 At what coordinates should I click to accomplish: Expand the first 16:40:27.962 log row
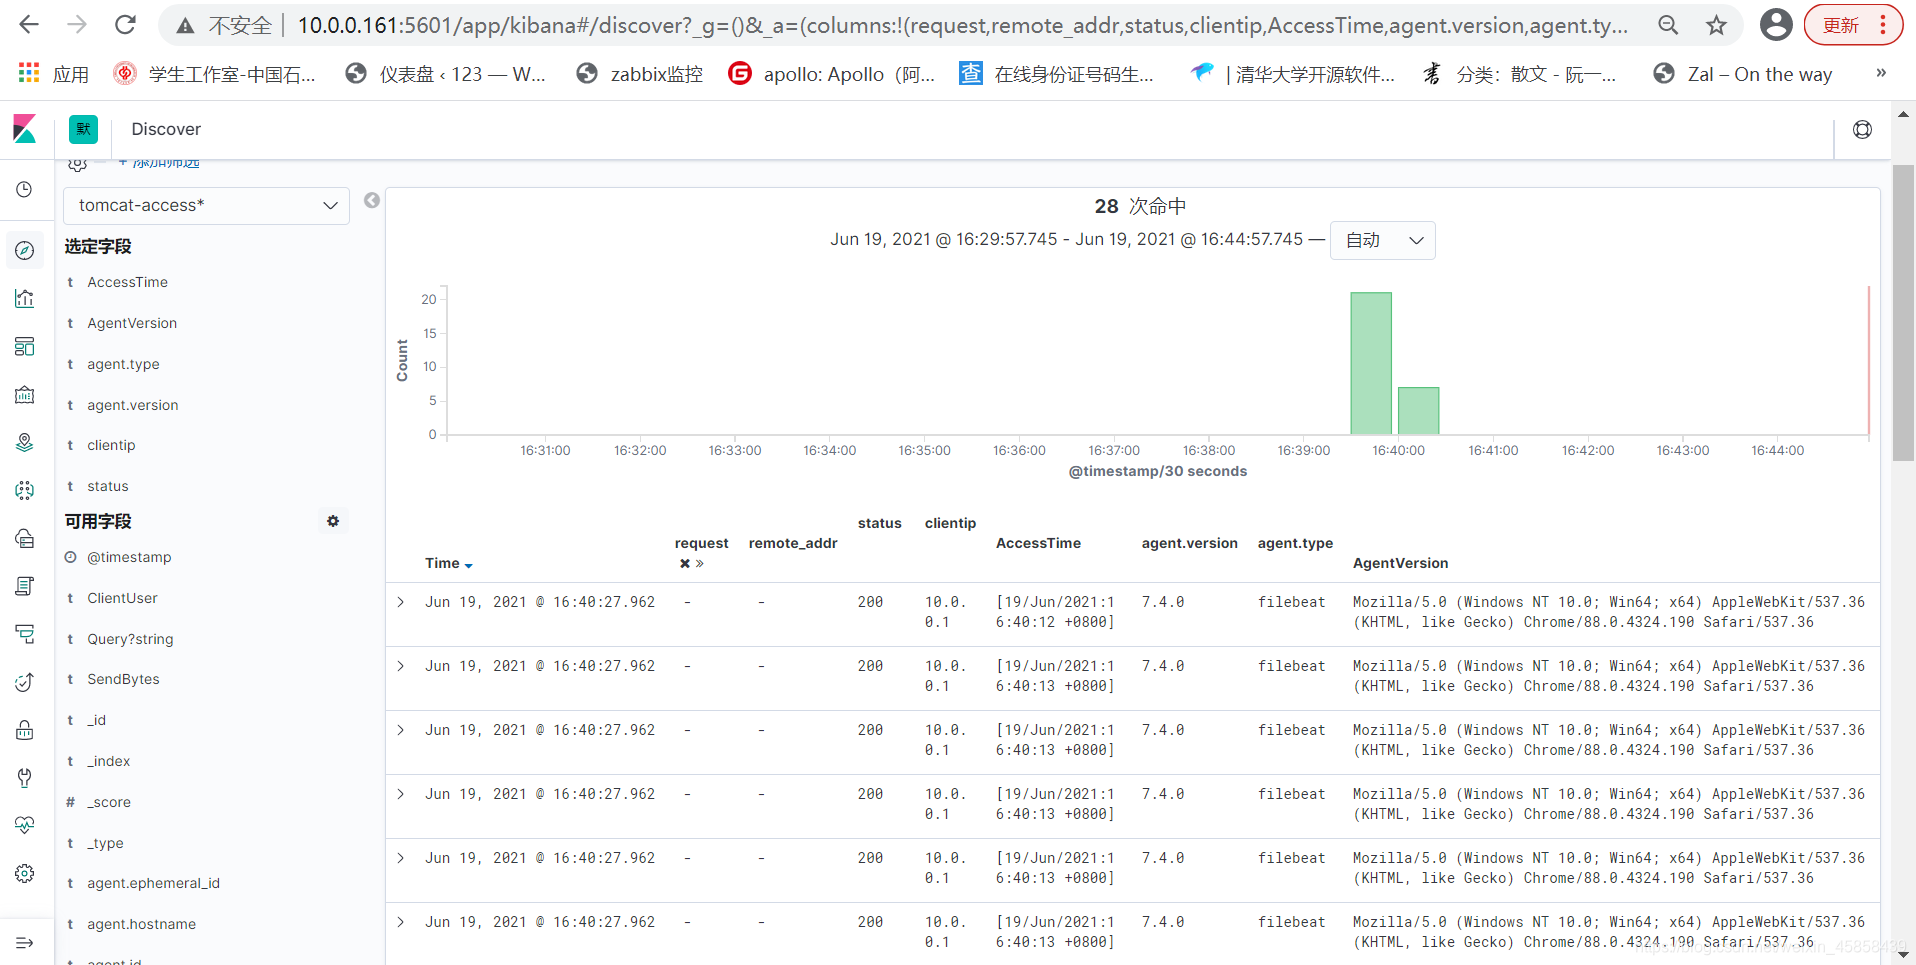[401, 602]
